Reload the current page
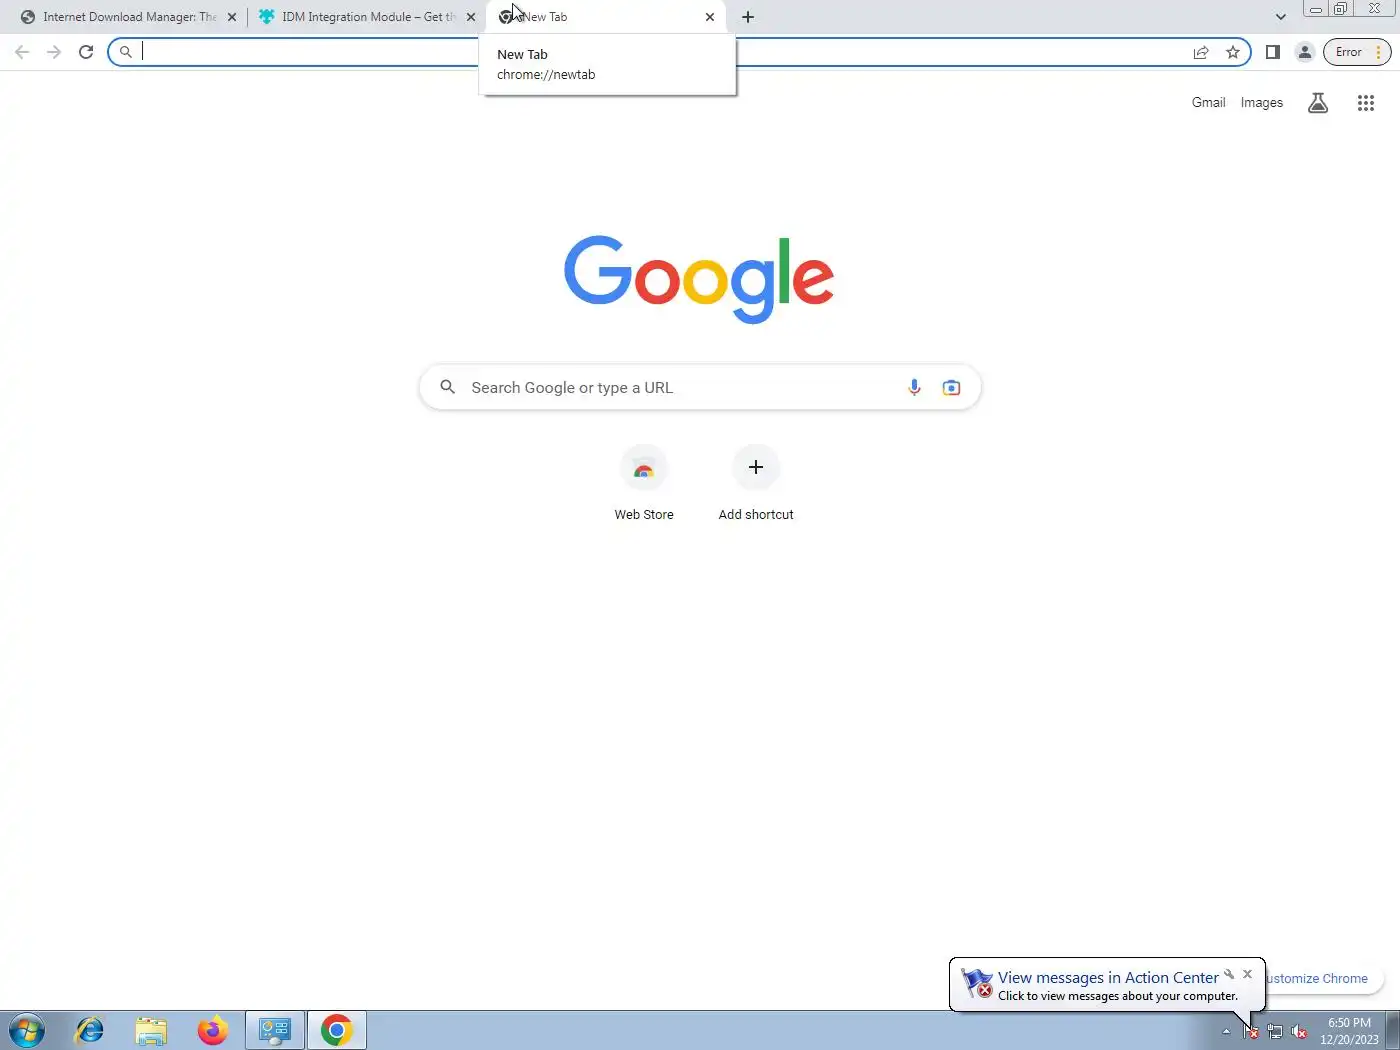 [86, 52]
